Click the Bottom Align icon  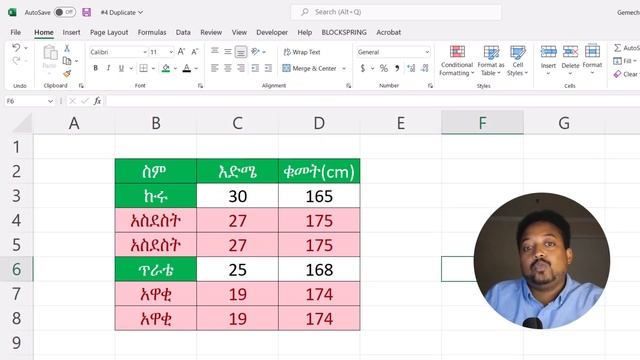(x=241, y=51)
